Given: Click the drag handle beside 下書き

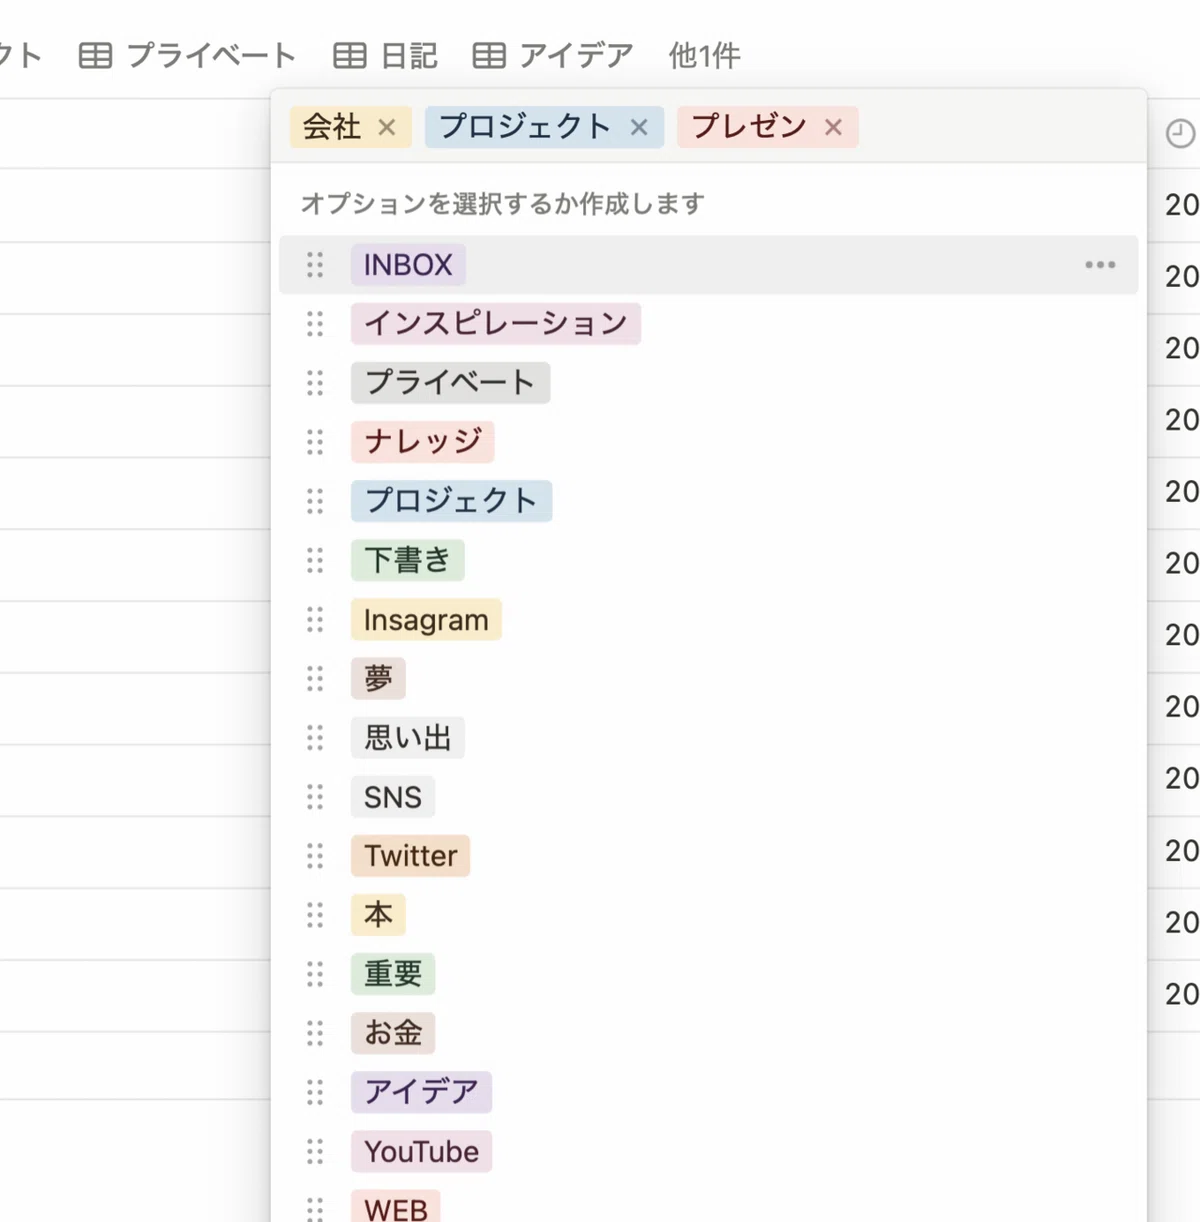Looking at the screenshot, I should (315, 560).
